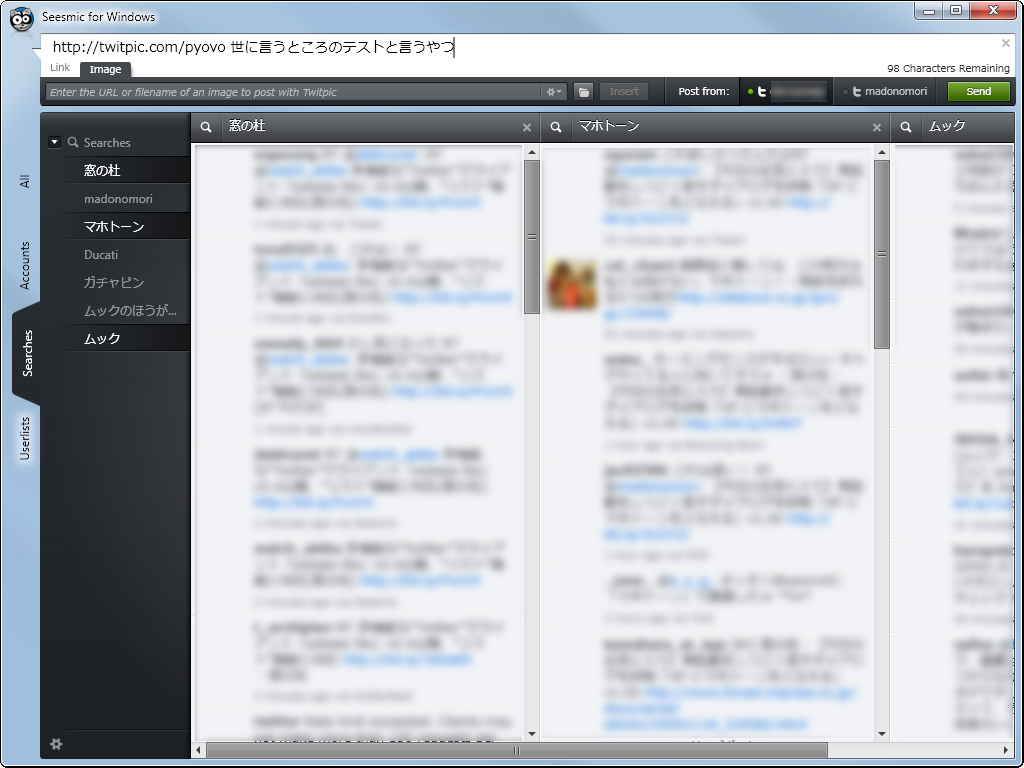Open the Accounts vertical sidebar tab
The width and height of the screenshot is (1024, 768).
[25, 265]
